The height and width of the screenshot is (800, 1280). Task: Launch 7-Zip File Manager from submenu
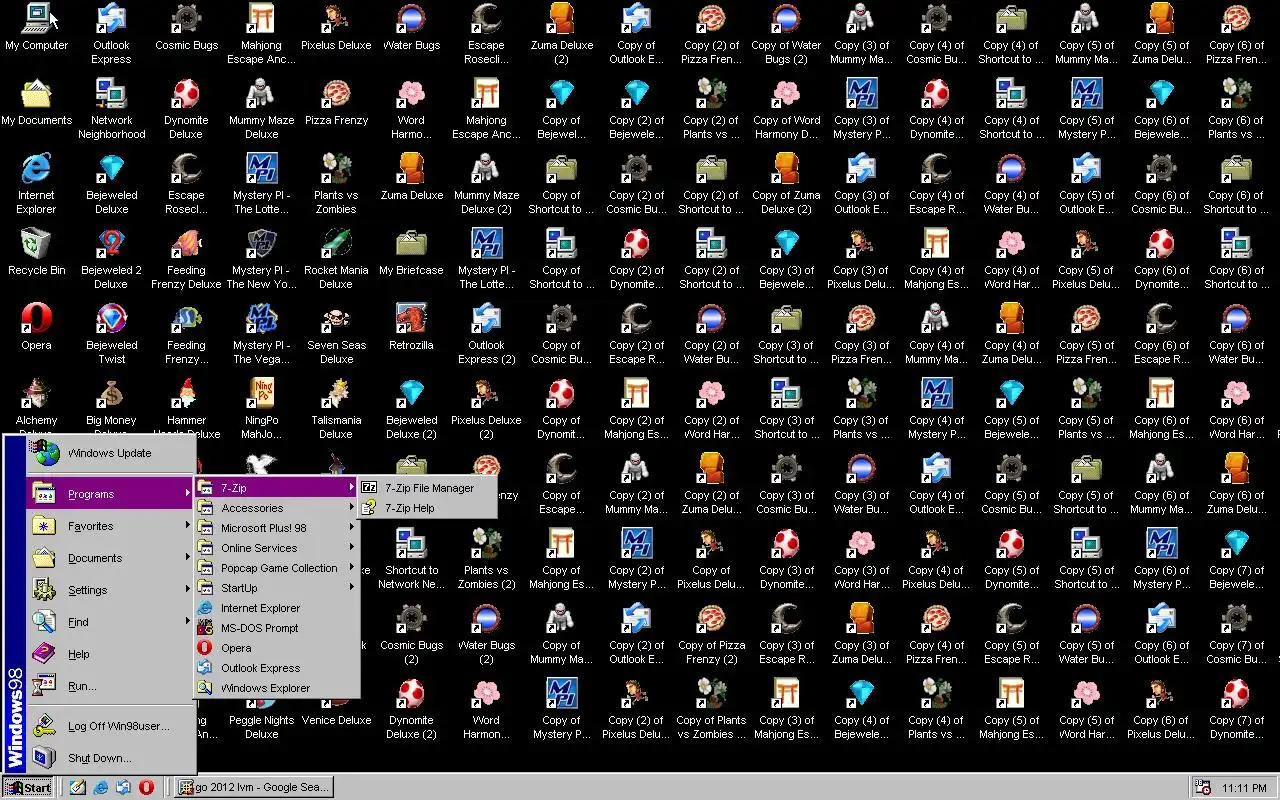pos(427,488)
